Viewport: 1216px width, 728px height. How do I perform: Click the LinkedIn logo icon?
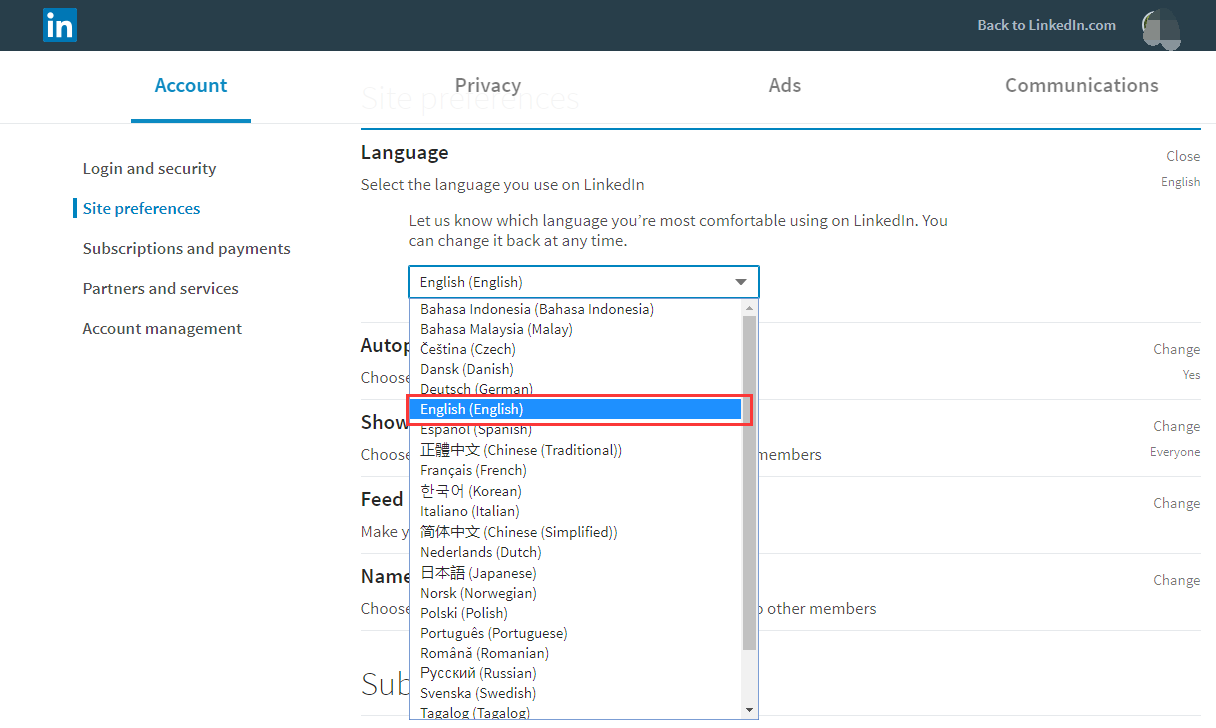(60, 26)
